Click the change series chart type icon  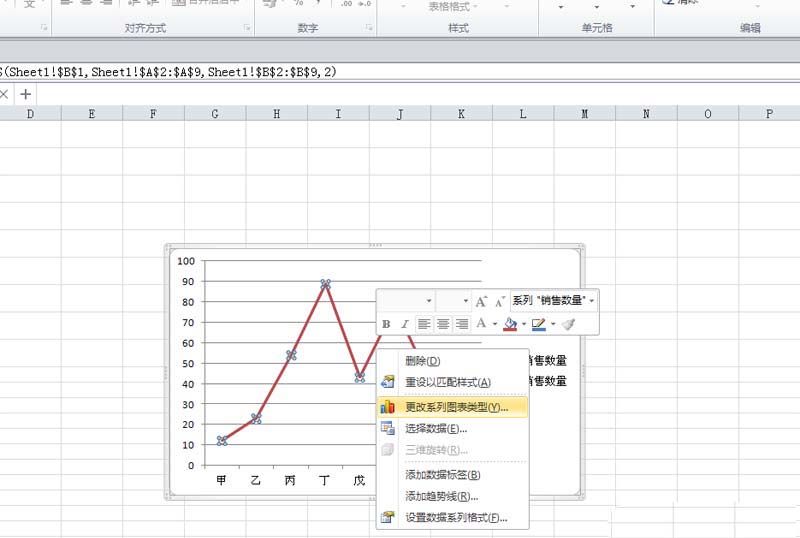tap(388, 407)
